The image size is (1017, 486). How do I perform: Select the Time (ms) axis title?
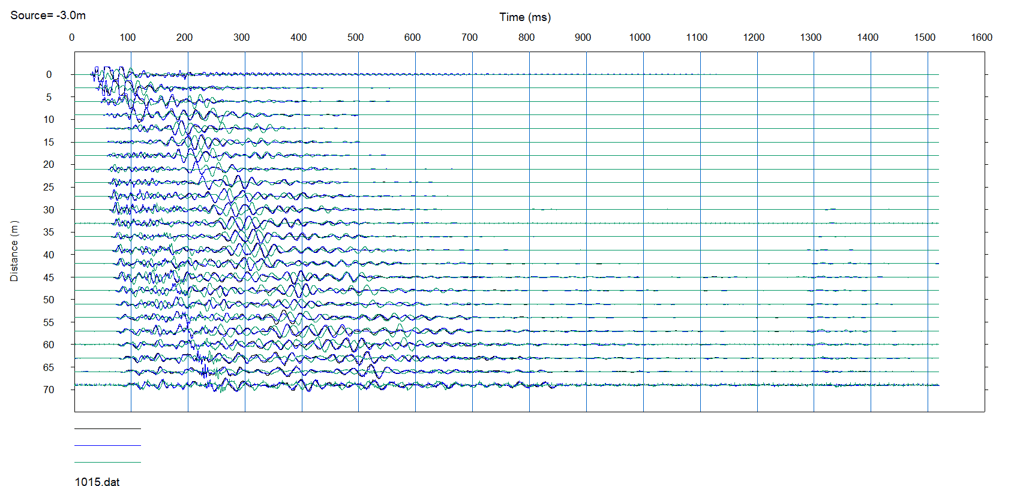pyautogui.click(x=526, y=17)
